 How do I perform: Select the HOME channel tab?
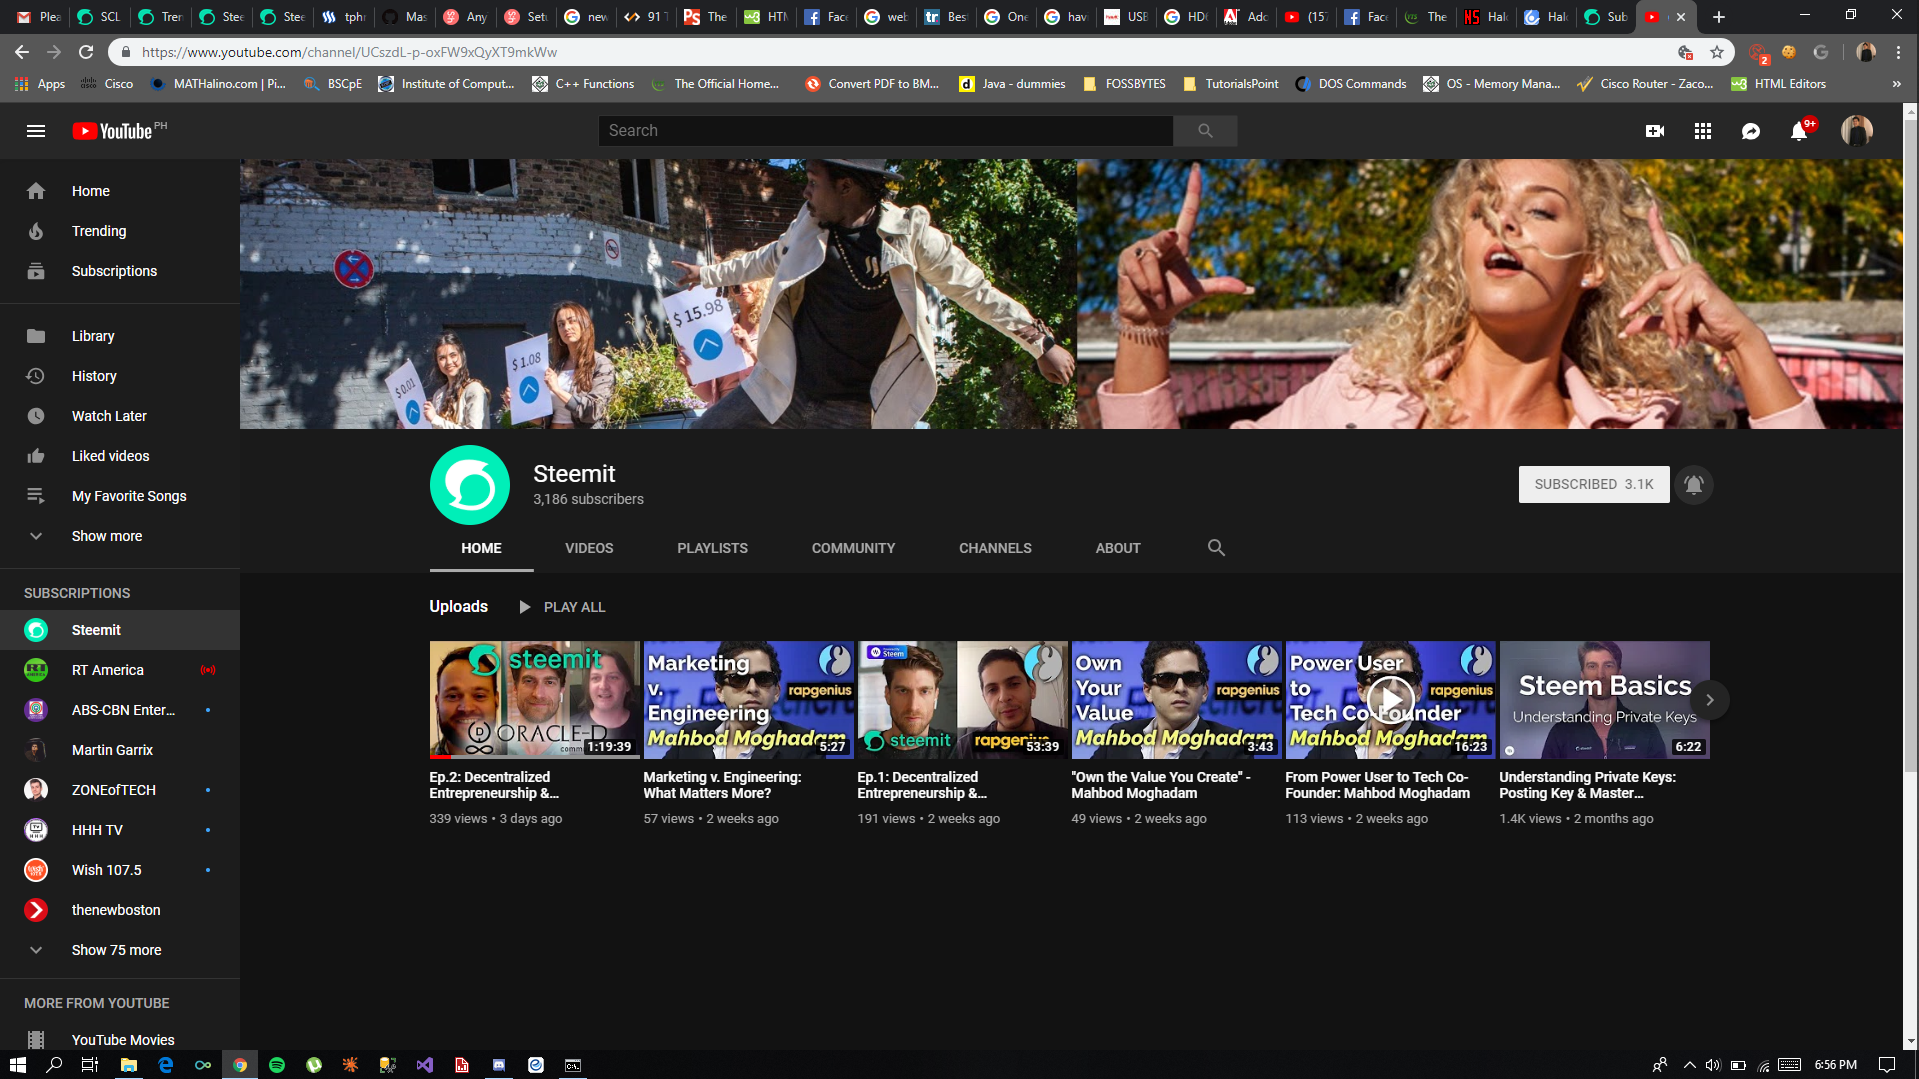(x=481, y=548)
